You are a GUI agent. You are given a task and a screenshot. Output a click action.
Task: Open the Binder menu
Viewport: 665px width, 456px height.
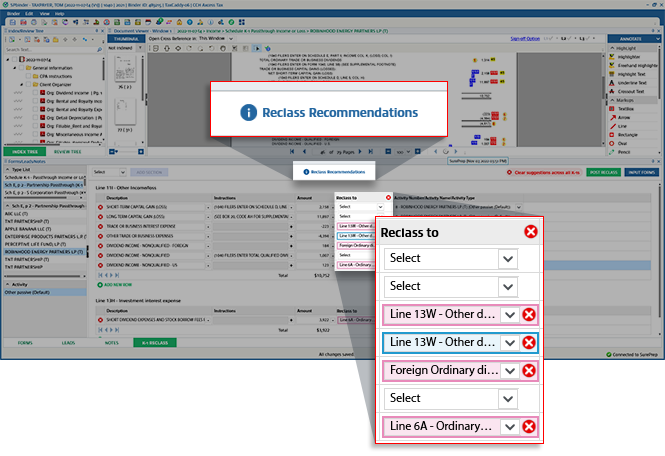point(13,14)
